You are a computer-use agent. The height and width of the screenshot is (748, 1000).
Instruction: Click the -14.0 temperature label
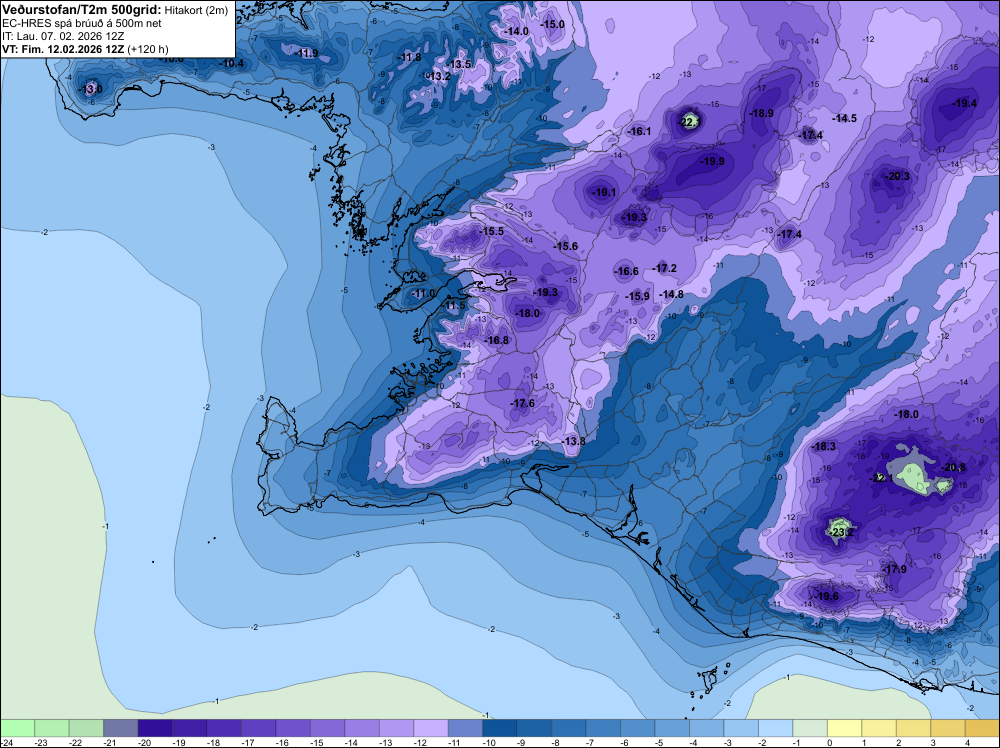coord(517,31)
